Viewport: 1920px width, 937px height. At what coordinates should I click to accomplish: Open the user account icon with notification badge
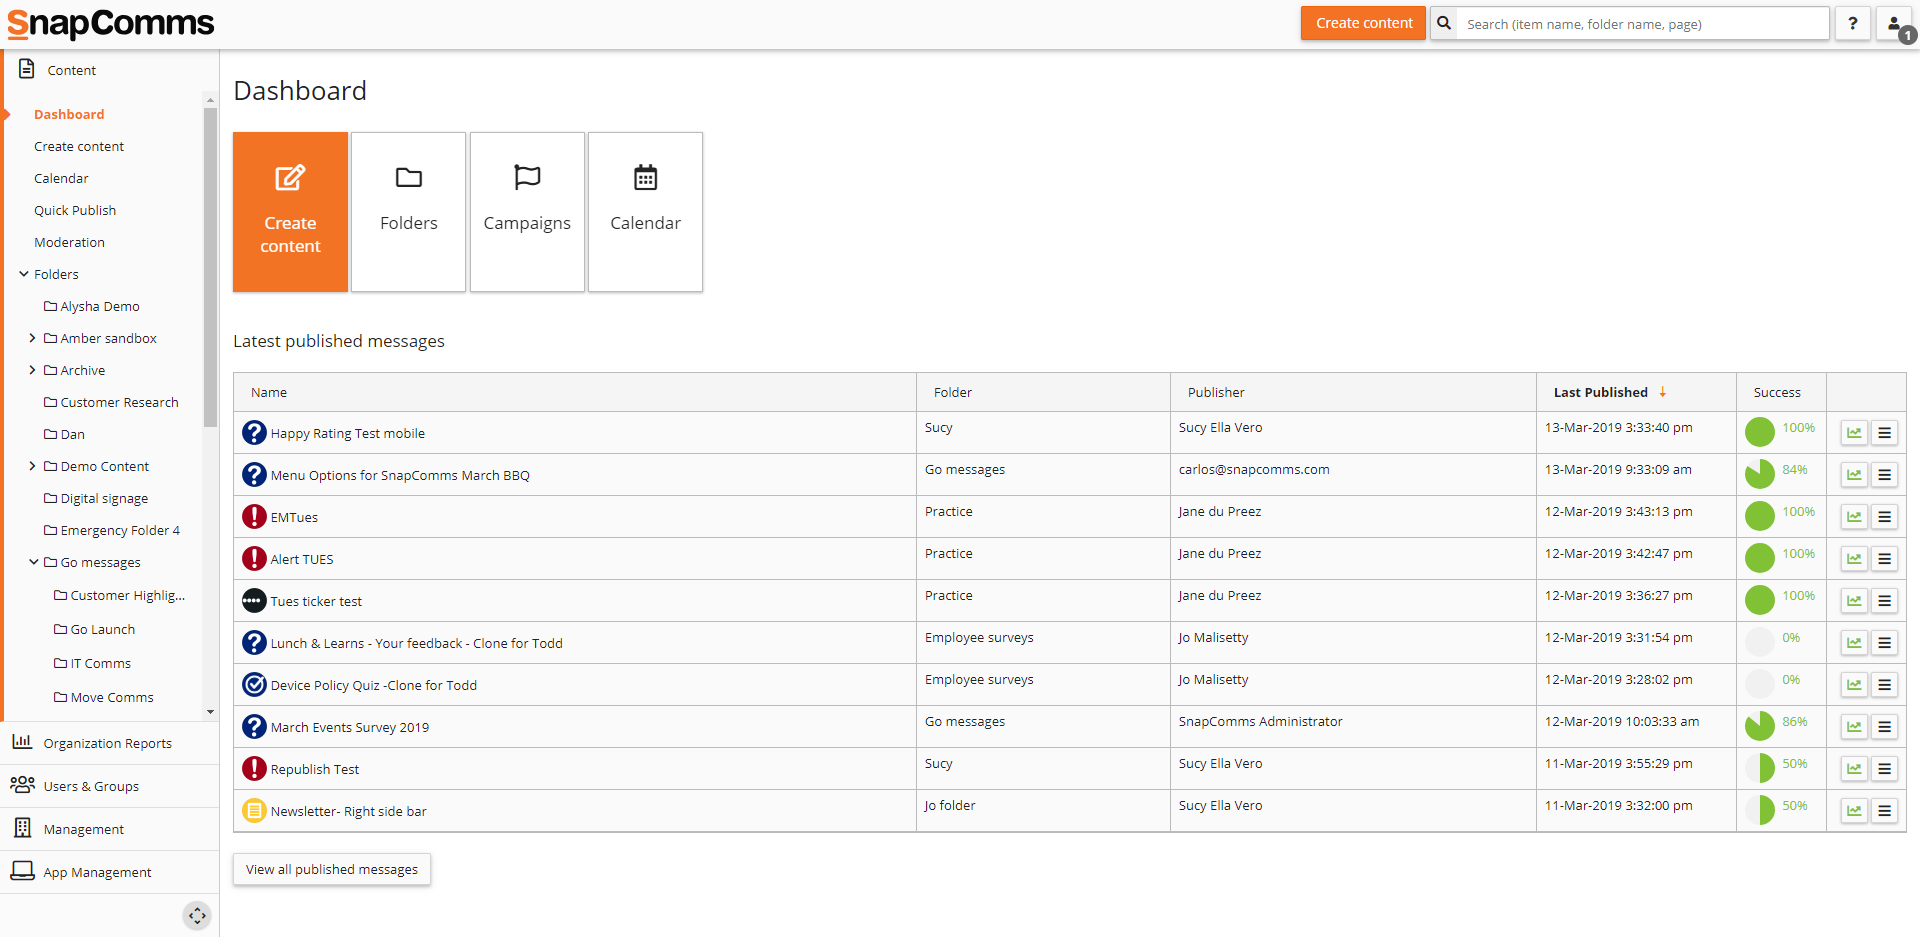pos(1896,25)
